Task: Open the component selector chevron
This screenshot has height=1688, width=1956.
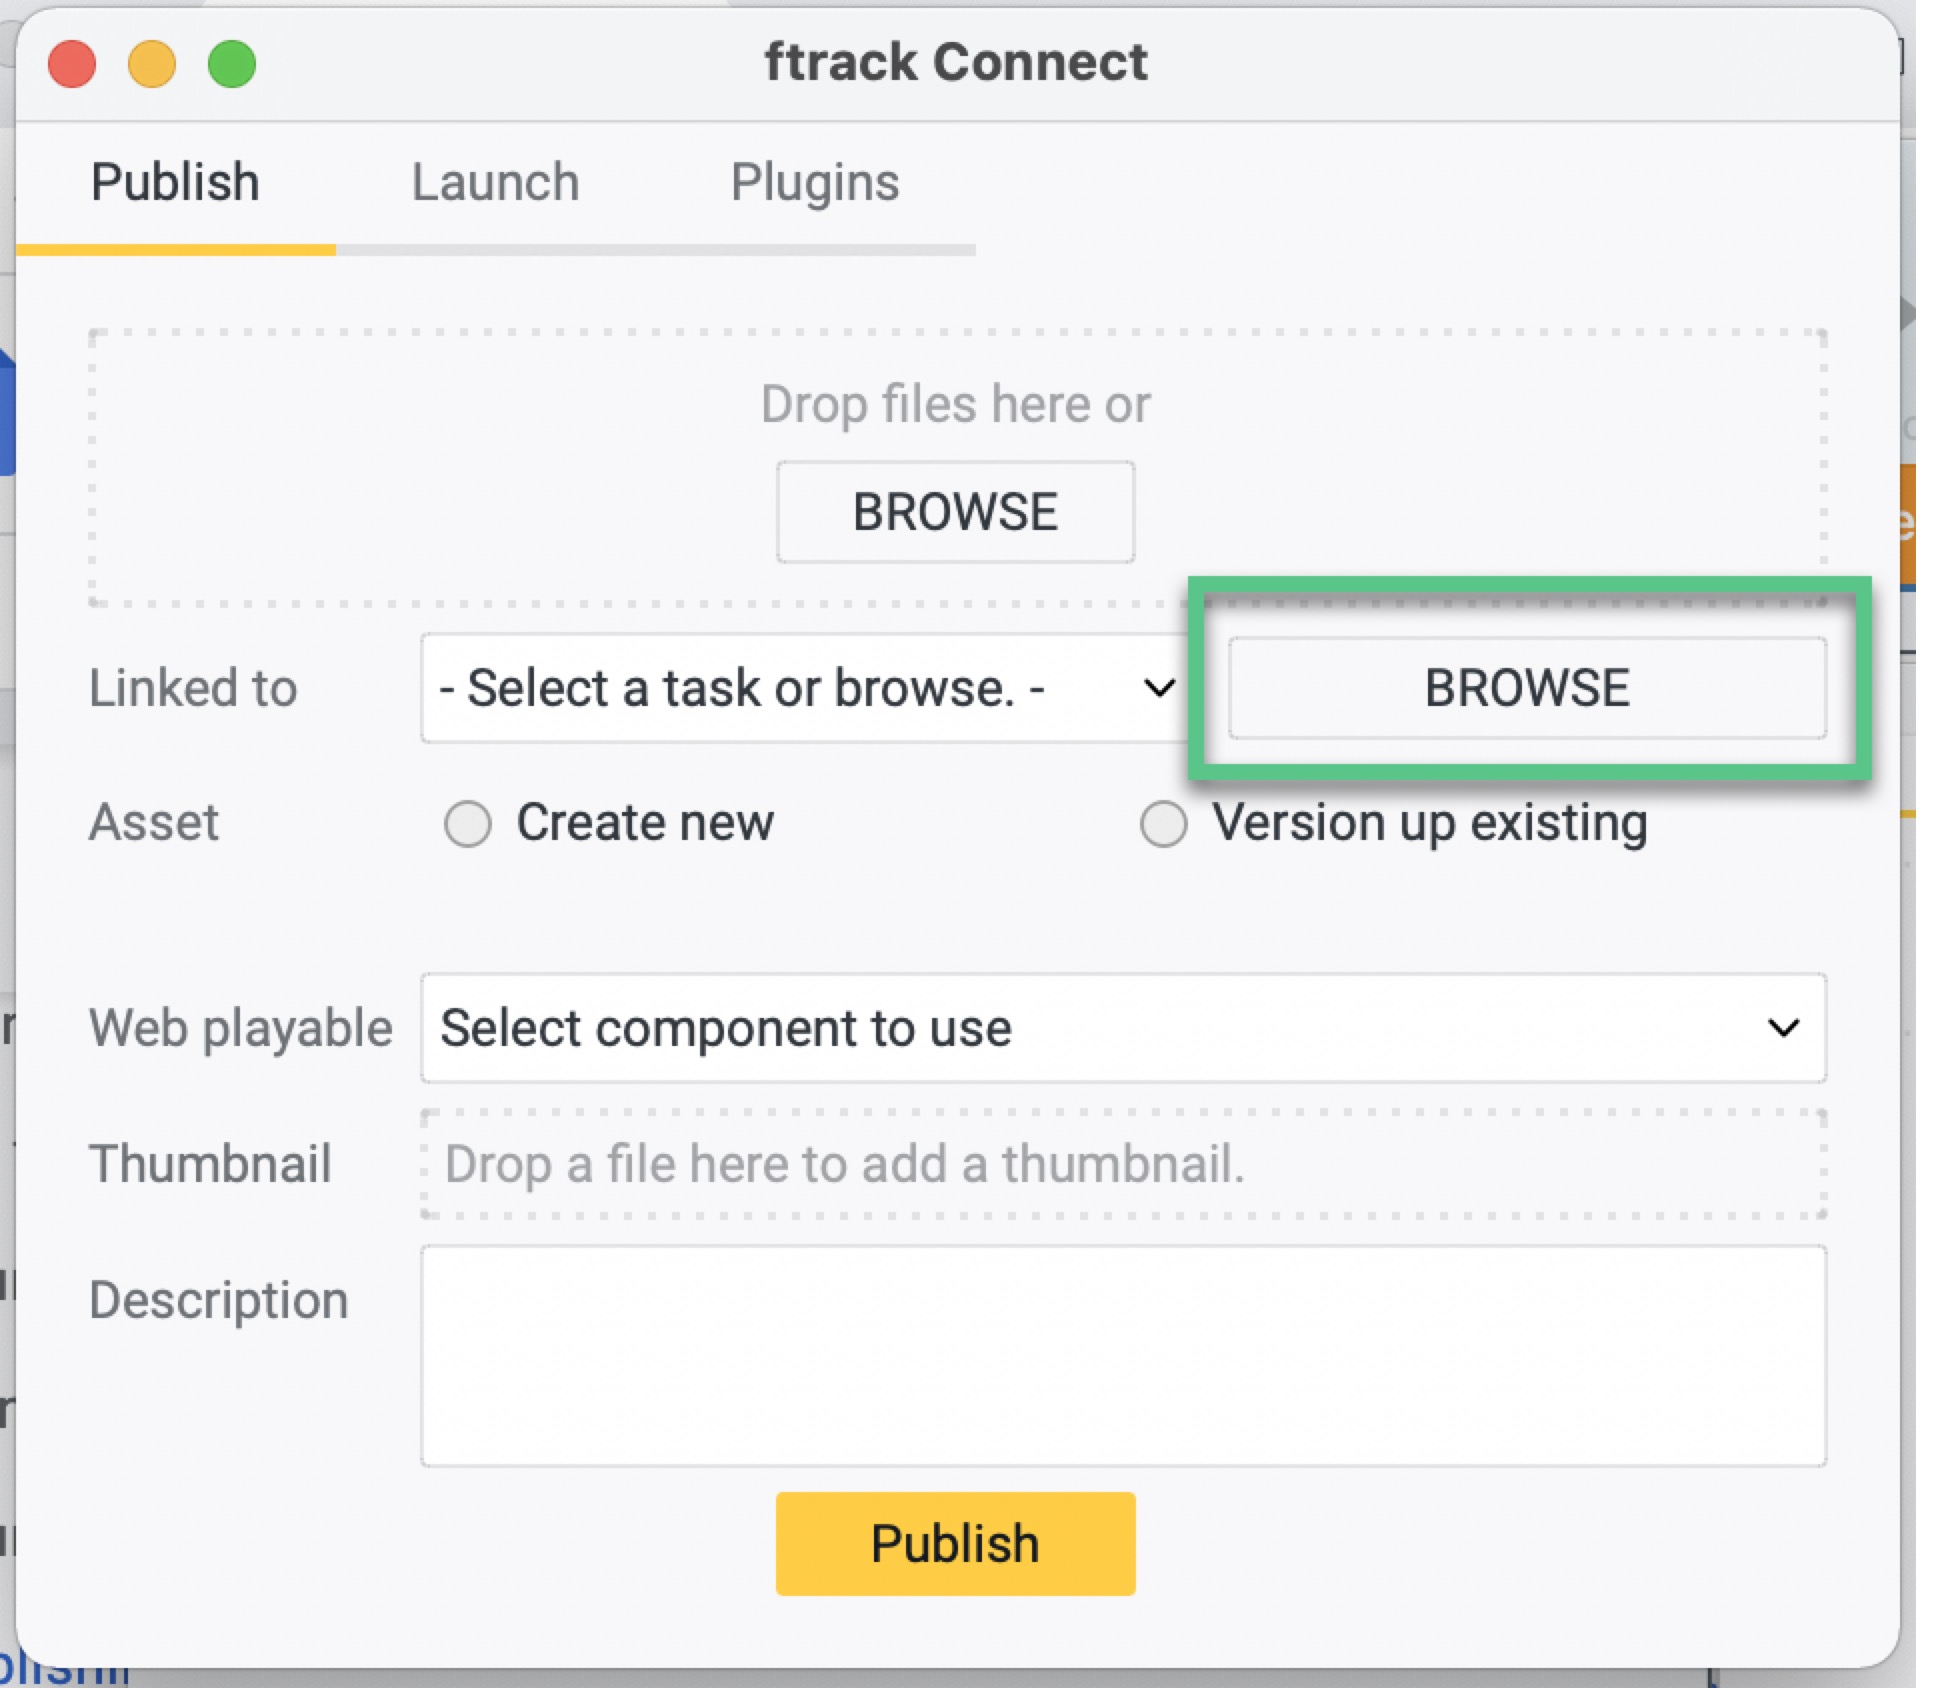Action: 1782,1028
